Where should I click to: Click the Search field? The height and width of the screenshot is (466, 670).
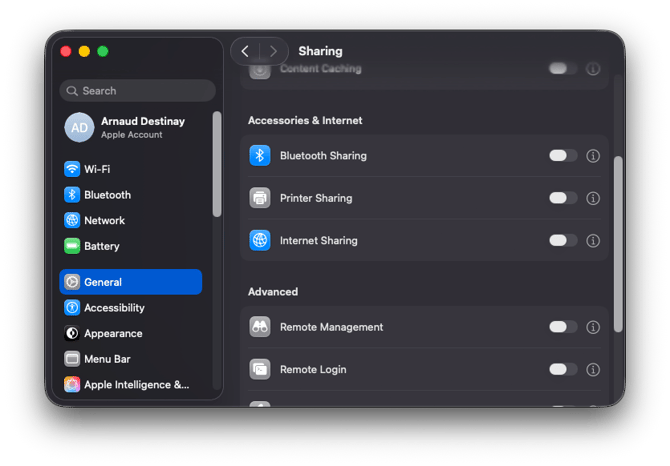pos(137,90)
